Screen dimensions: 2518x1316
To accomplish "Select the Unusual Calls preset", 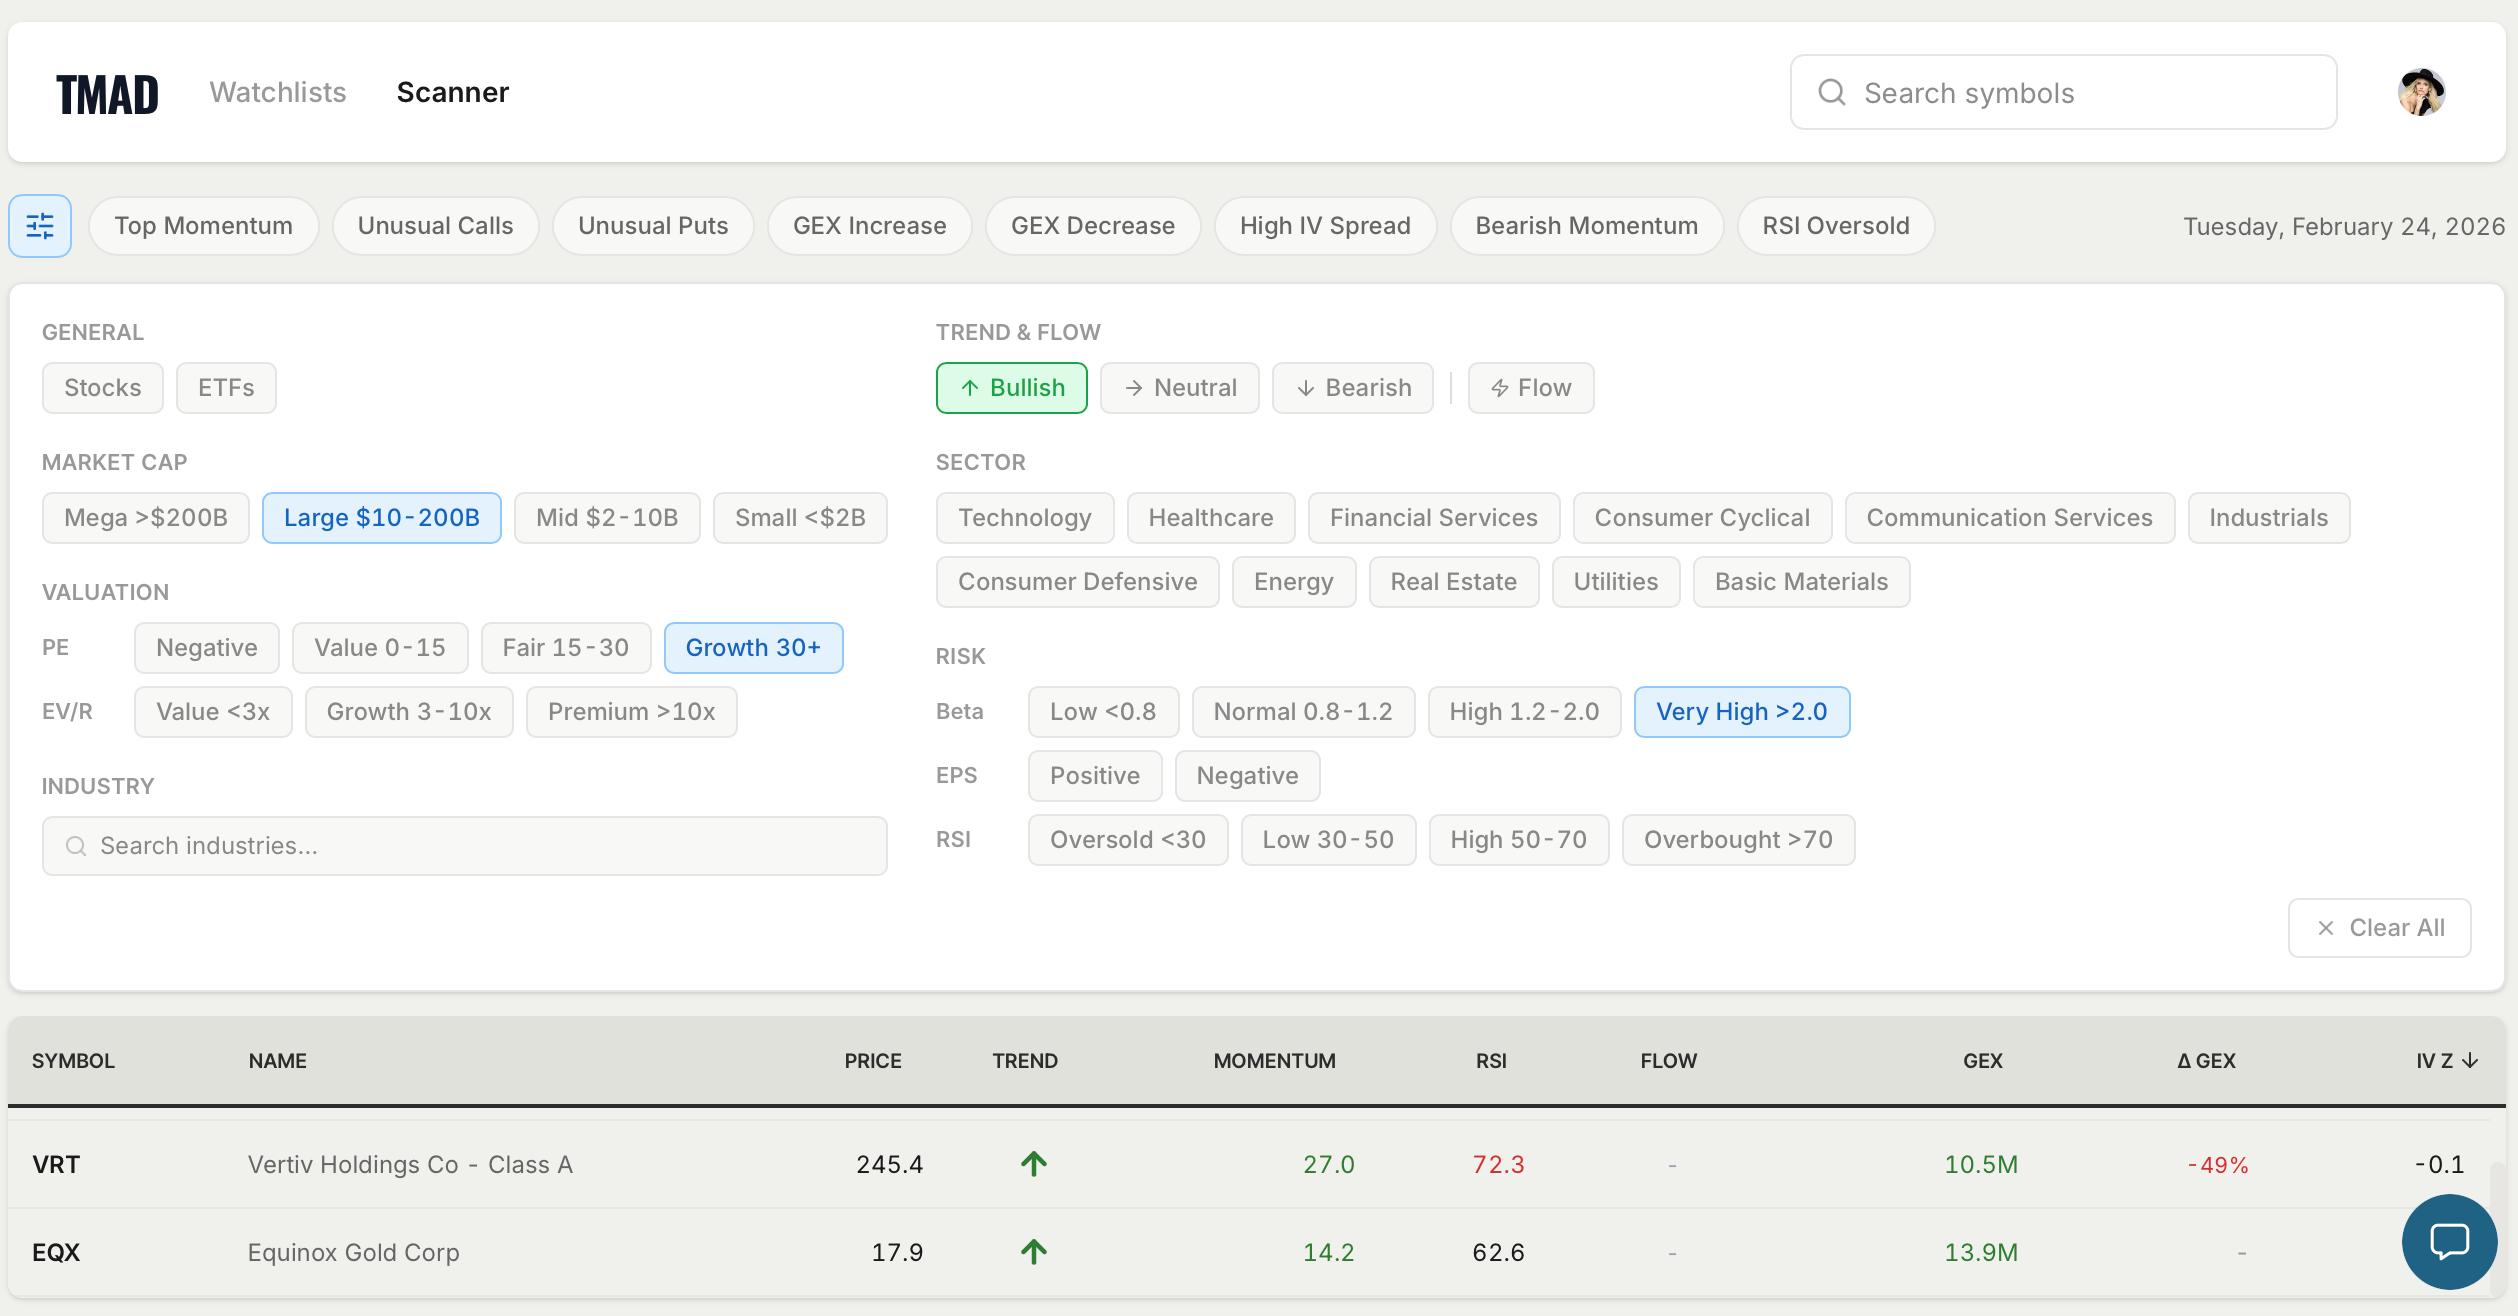I will 435,226.
